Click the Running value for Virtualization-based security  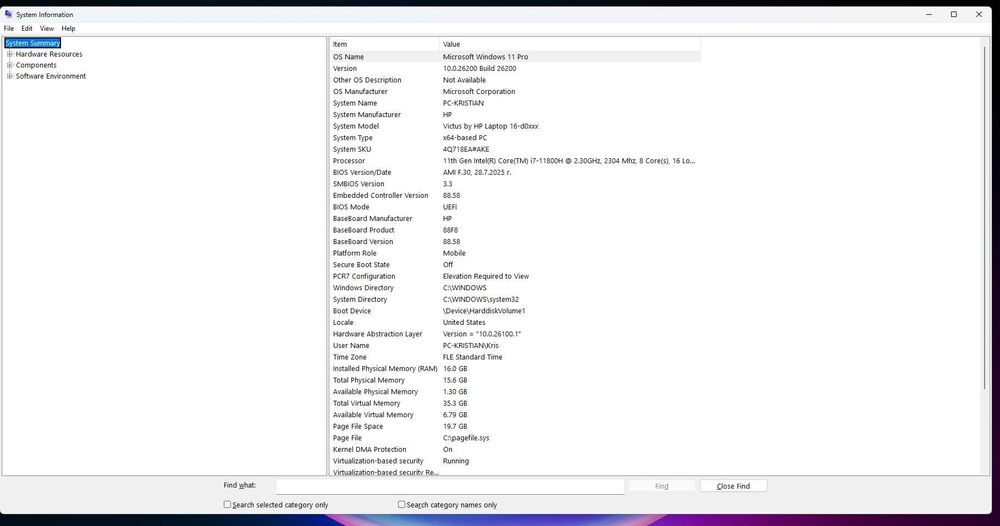pyautogui.click(x=455, y=461)
